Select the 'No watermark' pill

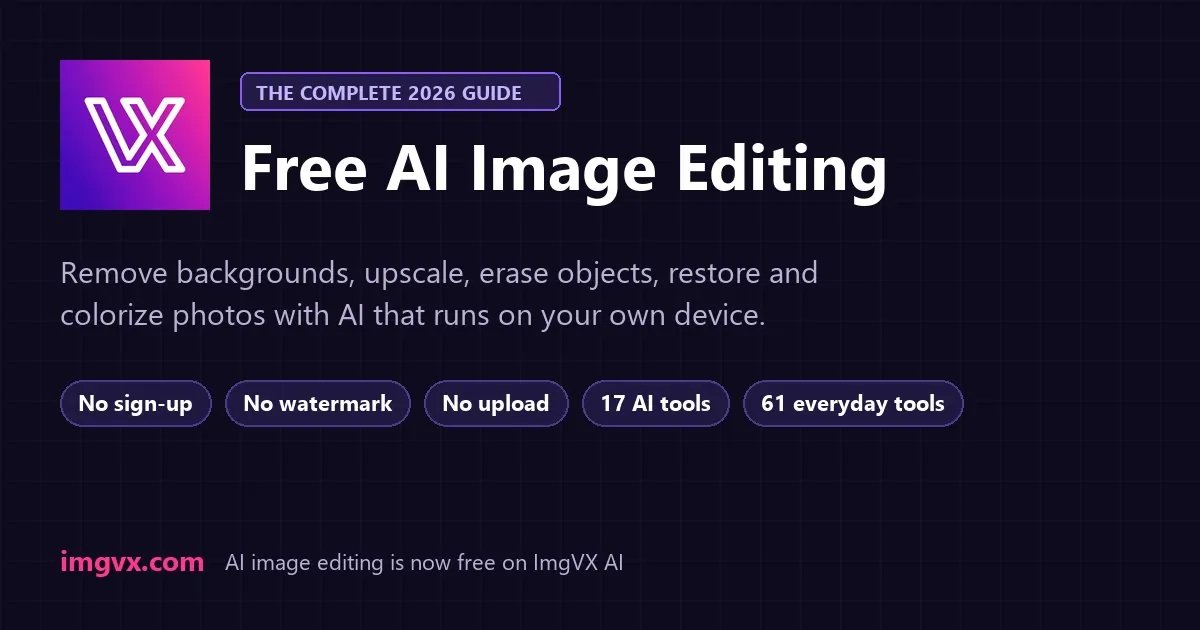[318, 404]
